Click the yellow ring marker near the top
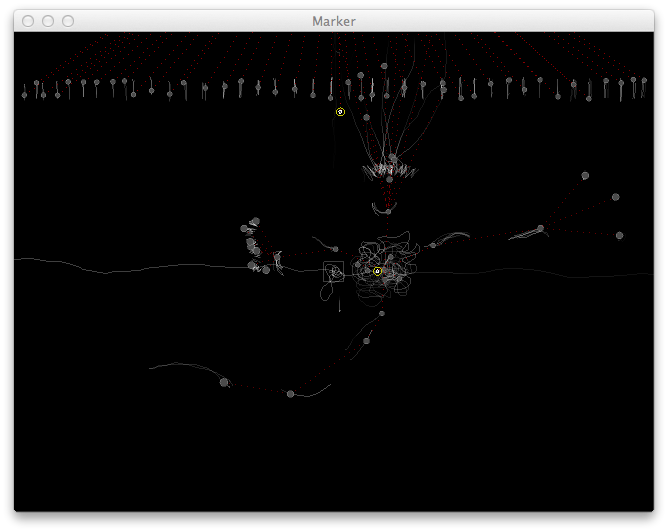 pyautogui.click(x=340, y=112)
